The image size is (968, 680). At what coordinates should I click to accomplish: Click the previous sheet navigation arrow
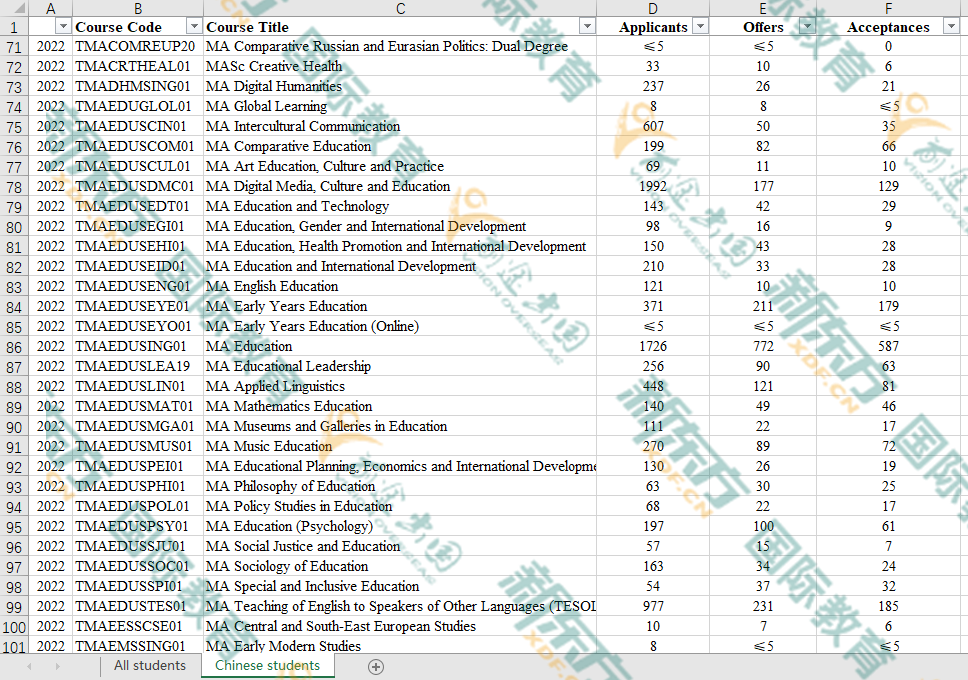click(x=29, y=667)
